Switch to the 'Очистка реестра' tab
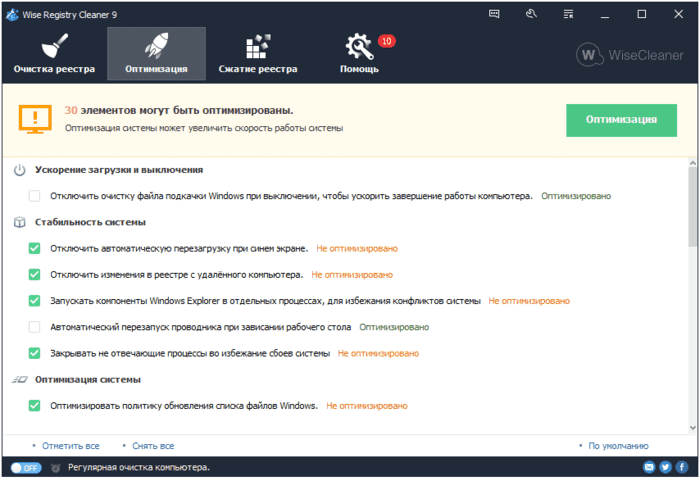Viewport: 700px width, 481px height. pos(55,54)
